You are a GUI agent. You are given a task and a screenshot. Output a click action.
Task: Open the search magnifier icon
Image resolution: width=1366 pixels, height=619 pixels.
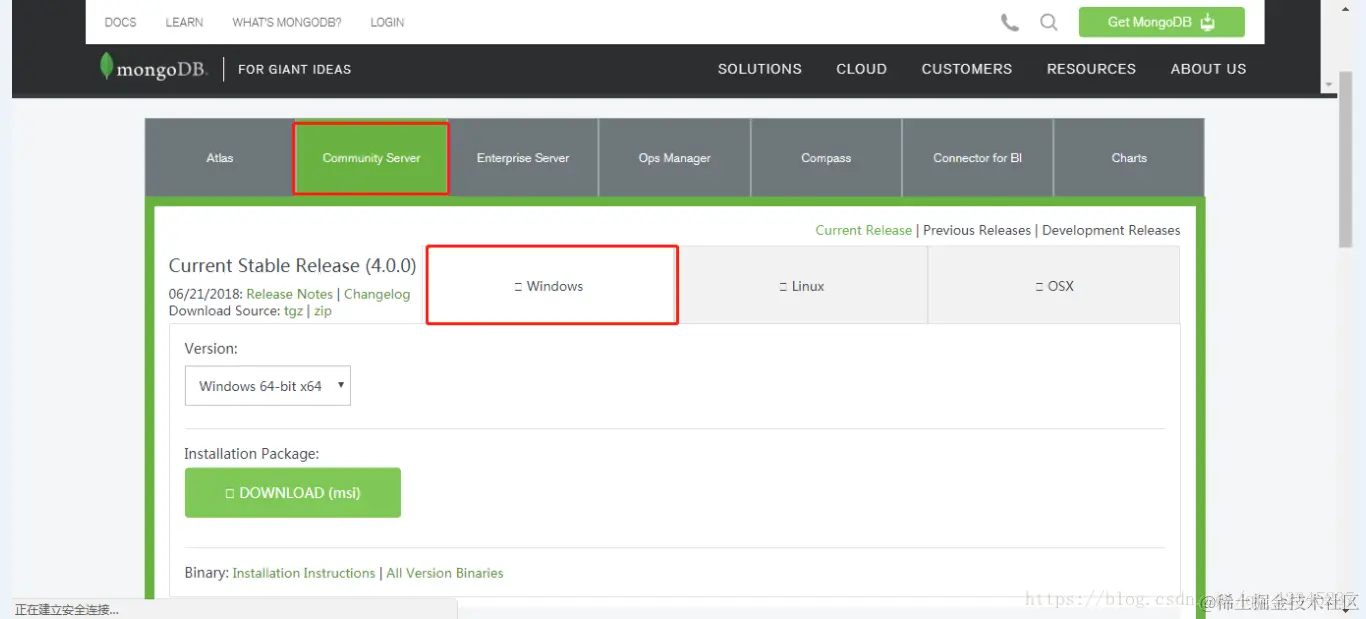click(x=1048, y=22)
